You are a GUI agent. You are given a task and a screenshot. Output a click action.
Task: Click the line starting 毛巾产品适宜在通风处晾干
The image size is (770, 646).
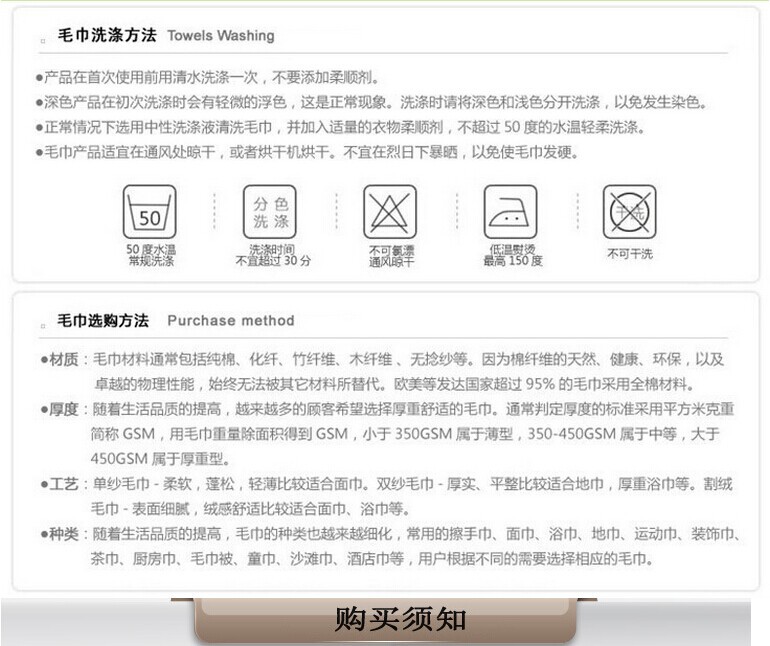click(x=307, y=152)
